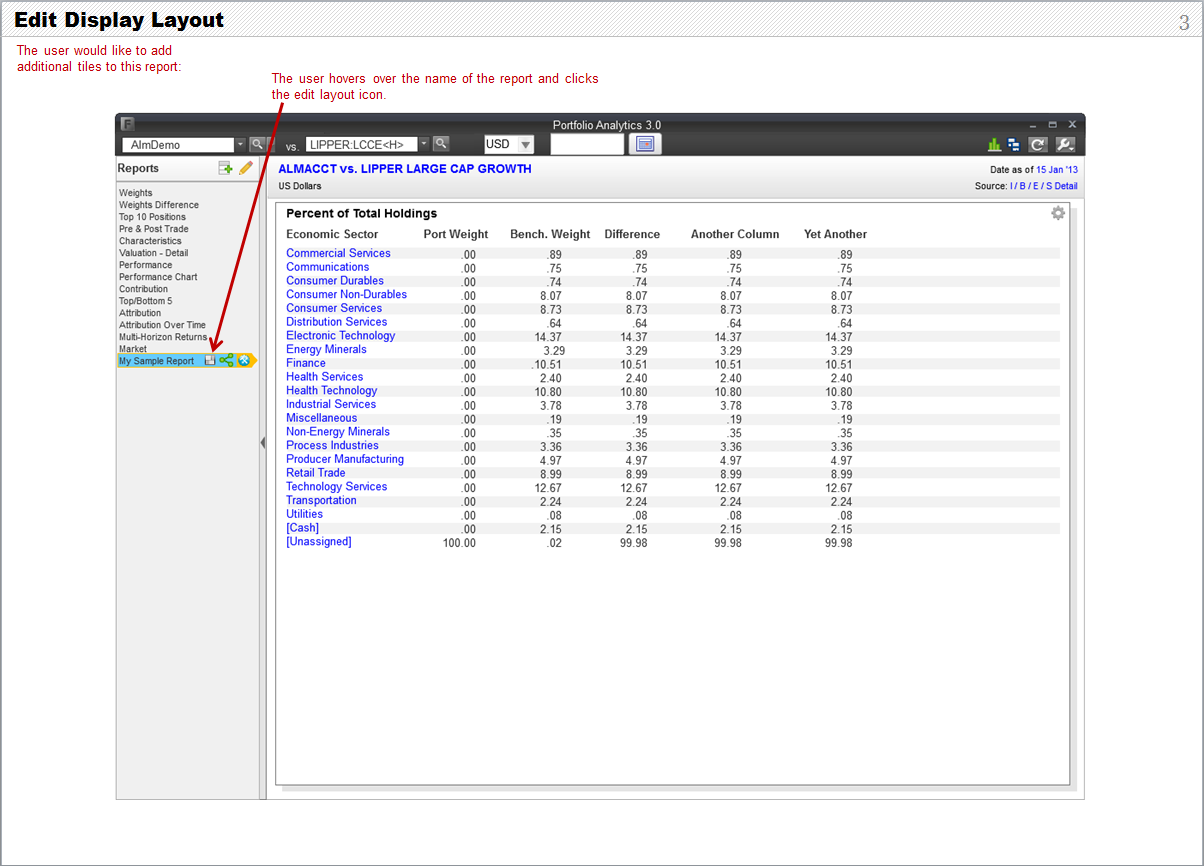
Task: Open the Communications sector link
Action: 328,267
